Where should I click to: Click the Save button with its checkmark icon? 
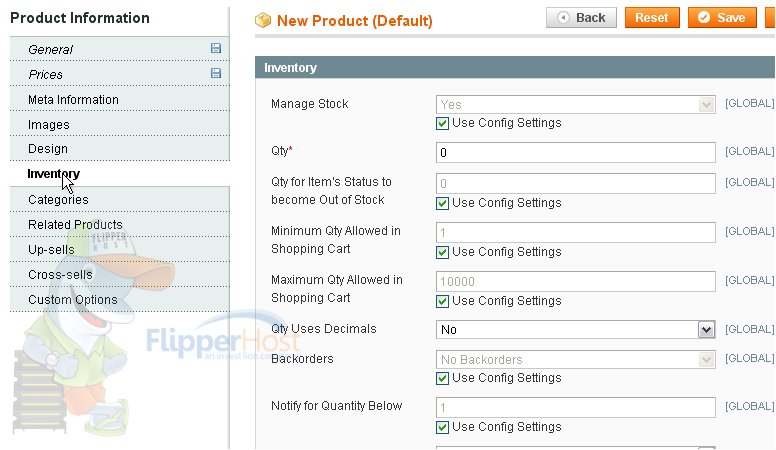coord(722,18)
